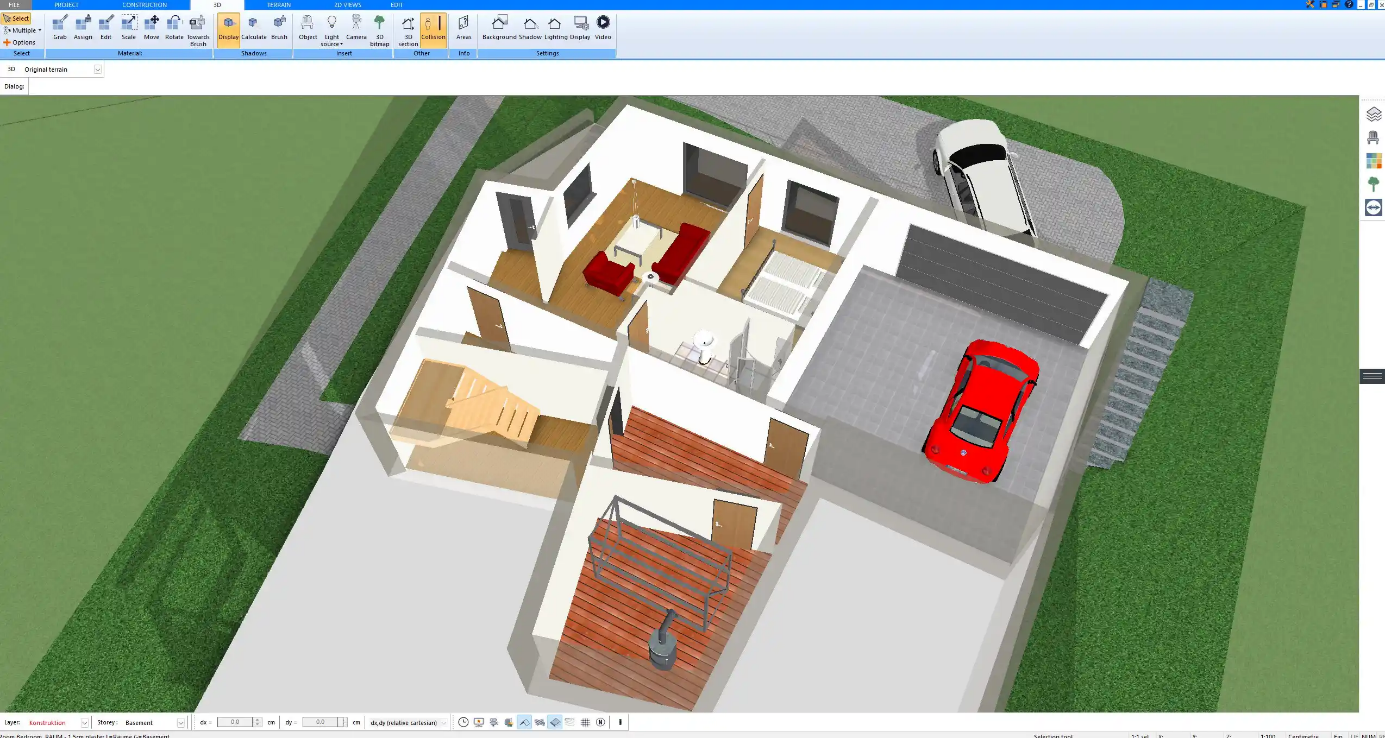Toggle the Collision detection button
The image size is (1385, 738).
[x=433, y=29]
